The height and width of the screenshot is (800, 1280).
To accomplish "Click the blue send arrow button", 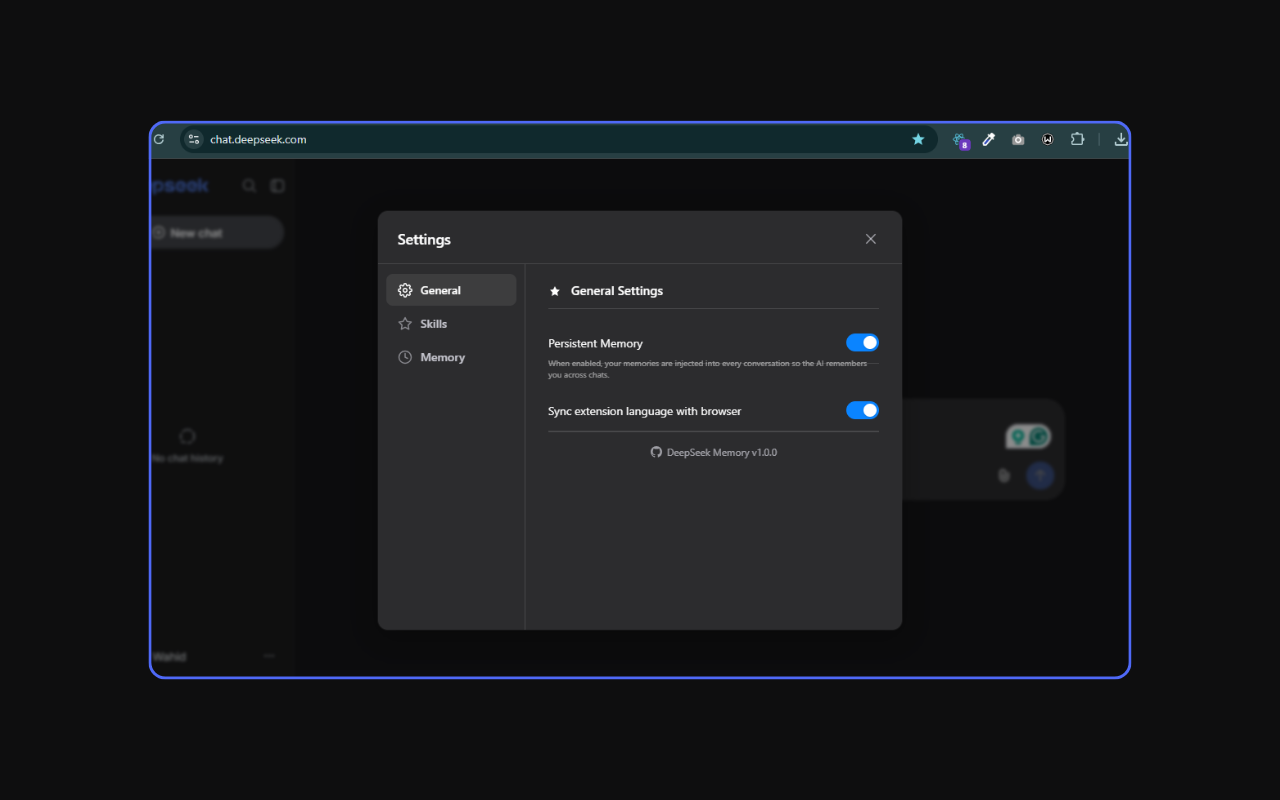I will pyautogui.click(x=1040, y=475).
